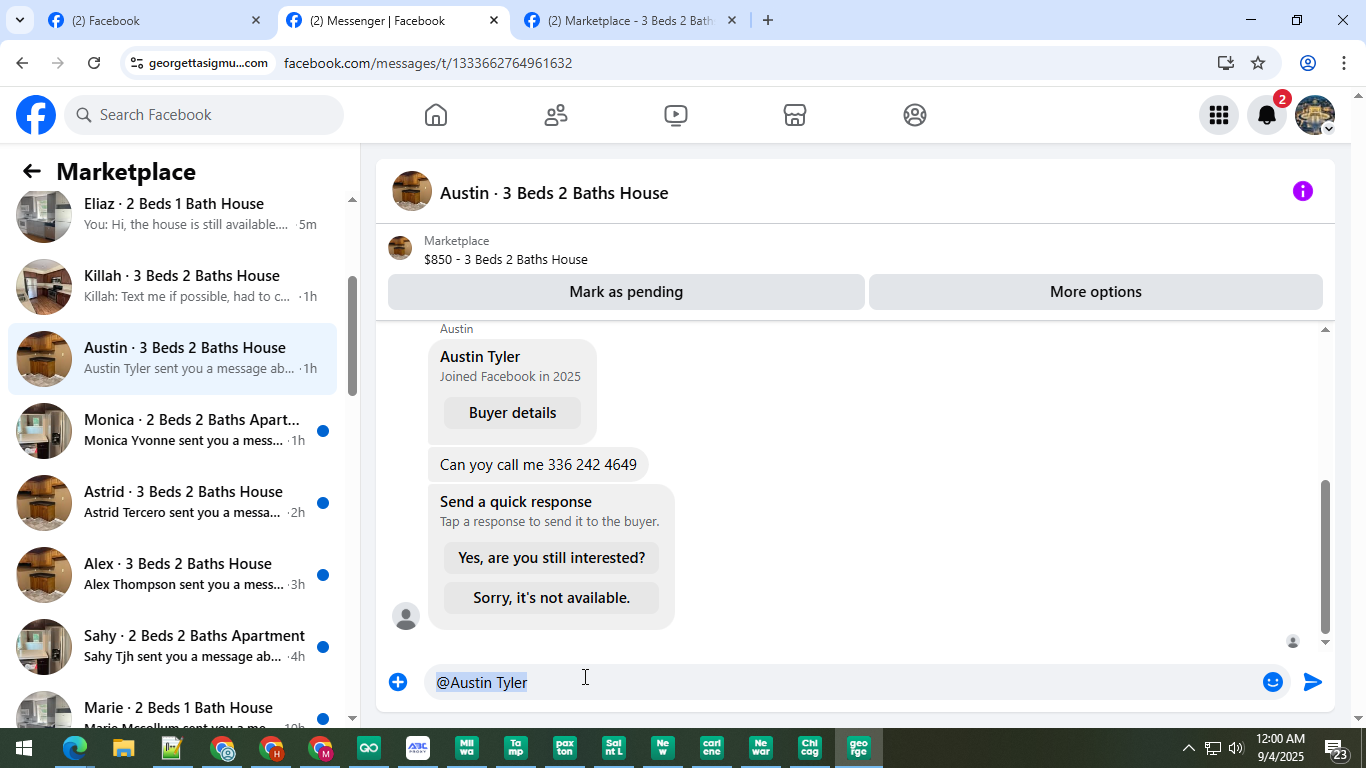Open the Milwa app on the taskbar
This screenshot has width=1366, height=768.
(466, 748)
